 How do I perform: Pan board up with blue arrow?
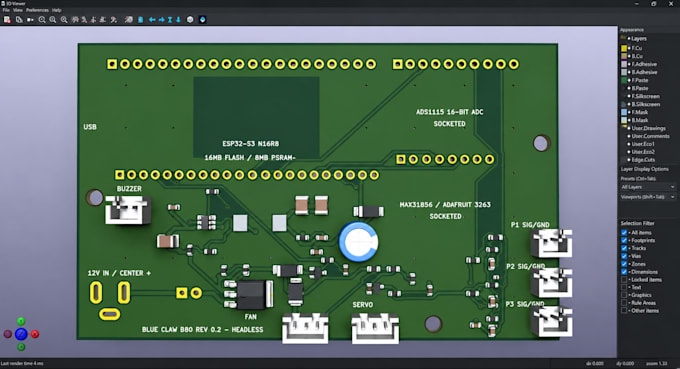170,20
